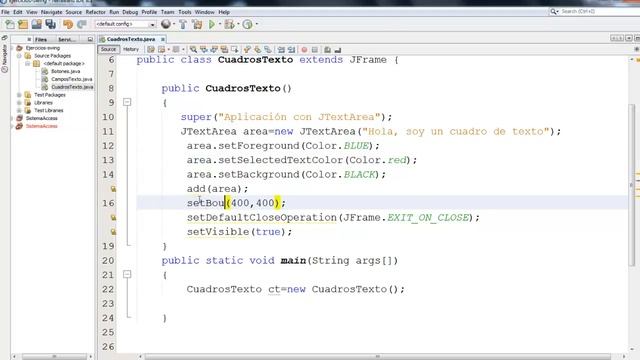Expand the Test Packages tree node
The height and width of the screenshot is (360, 640).
pos(19,95)
